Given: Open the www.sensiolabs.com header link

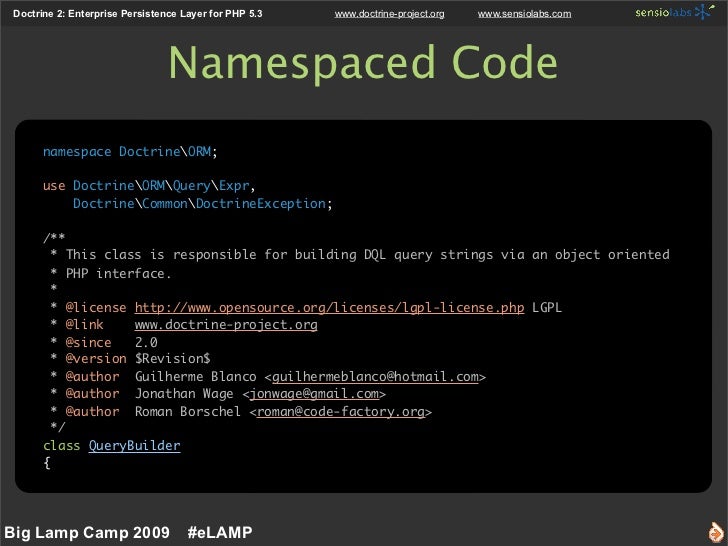Looking at the screenshot, I should tap(525, 14).
